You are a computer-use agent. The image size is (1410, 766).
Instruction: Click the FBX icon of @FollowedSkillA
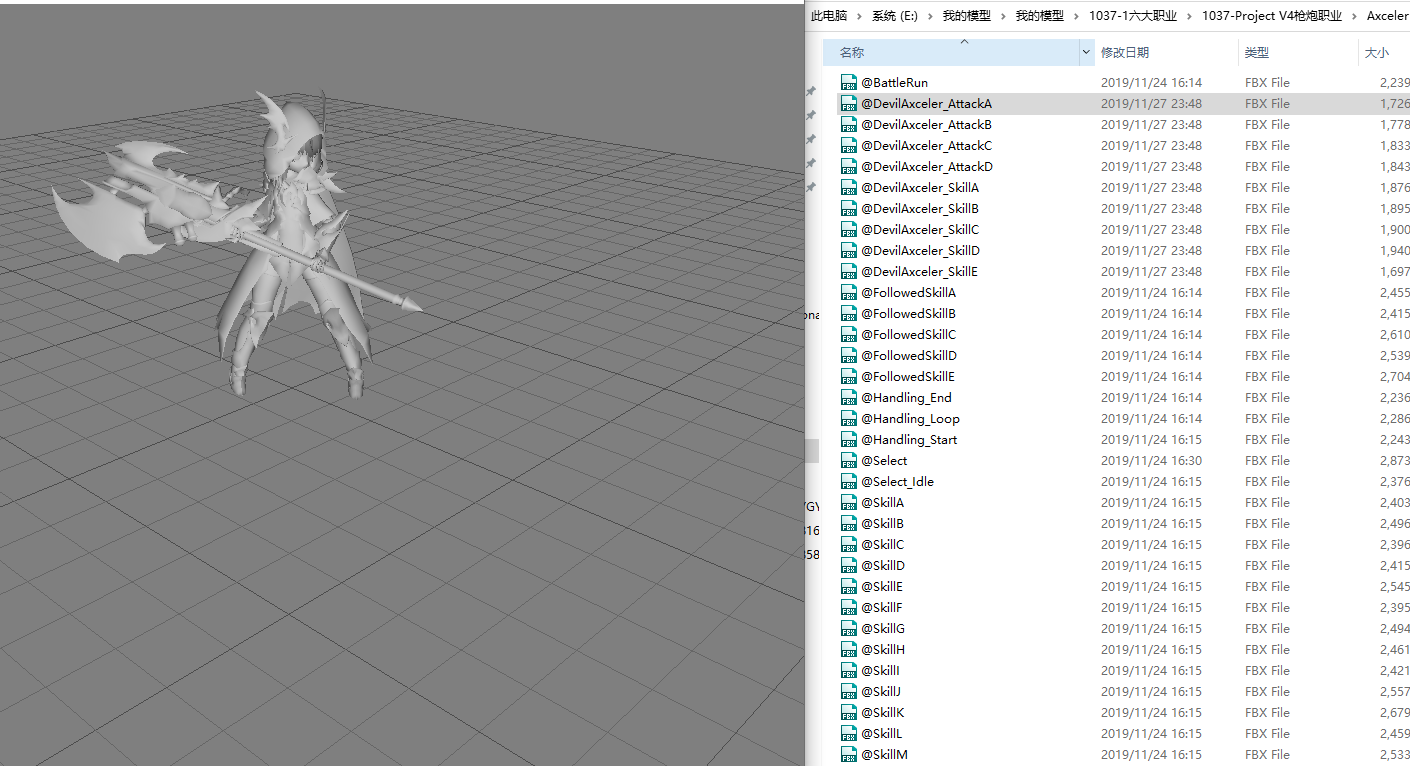coord(849,292)
